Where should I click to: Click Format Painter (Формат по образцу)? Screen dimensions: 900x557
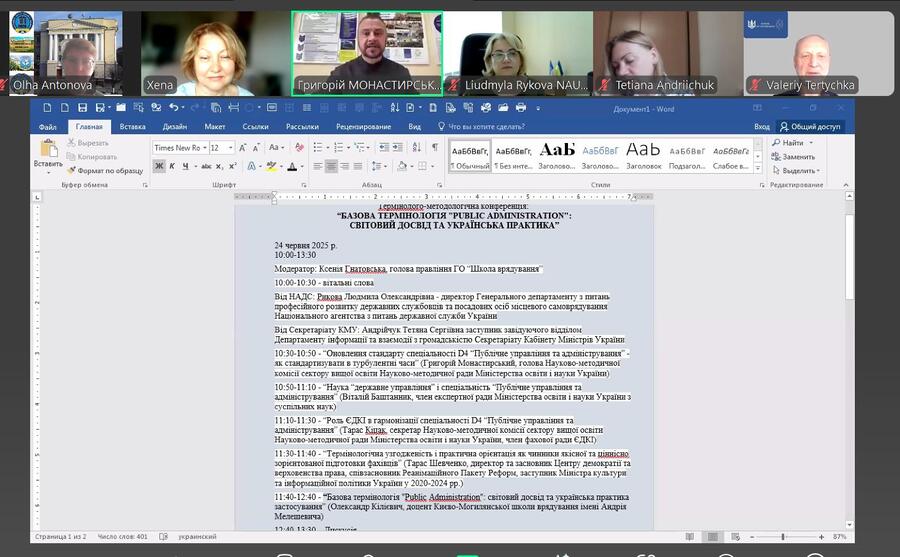click(105, 171)
